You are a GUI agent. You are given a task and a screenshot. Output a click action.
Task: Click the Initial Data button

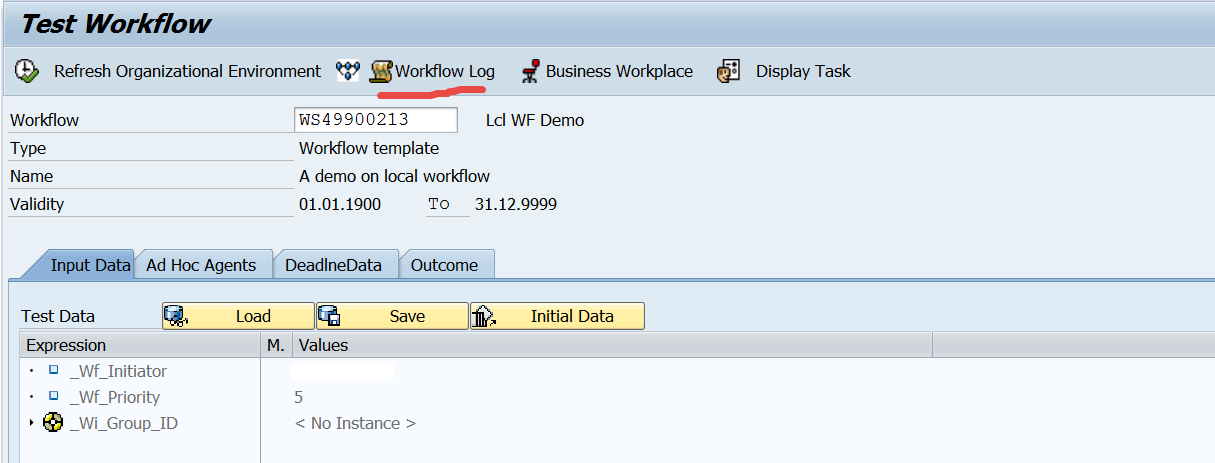click(557, 316)
